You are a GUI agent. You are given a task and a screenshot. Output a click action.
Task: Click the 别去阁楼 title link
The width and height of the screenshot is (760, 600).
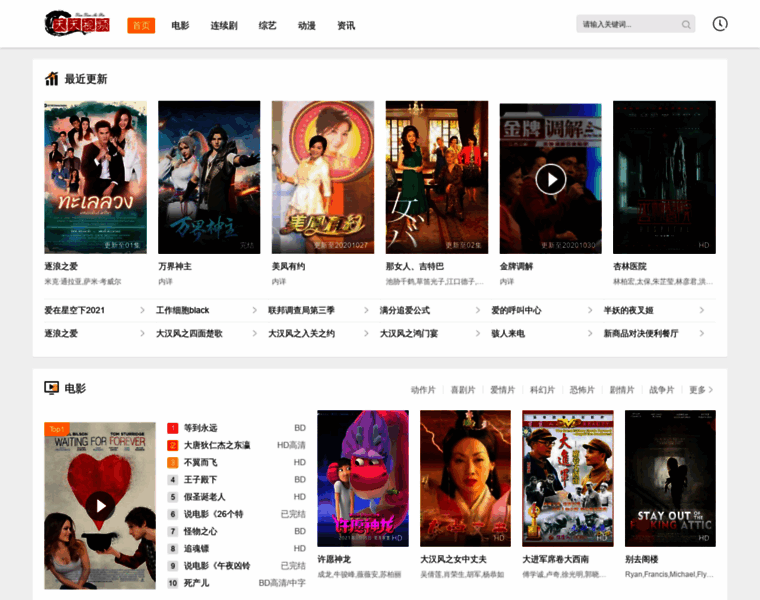(641, 559)
